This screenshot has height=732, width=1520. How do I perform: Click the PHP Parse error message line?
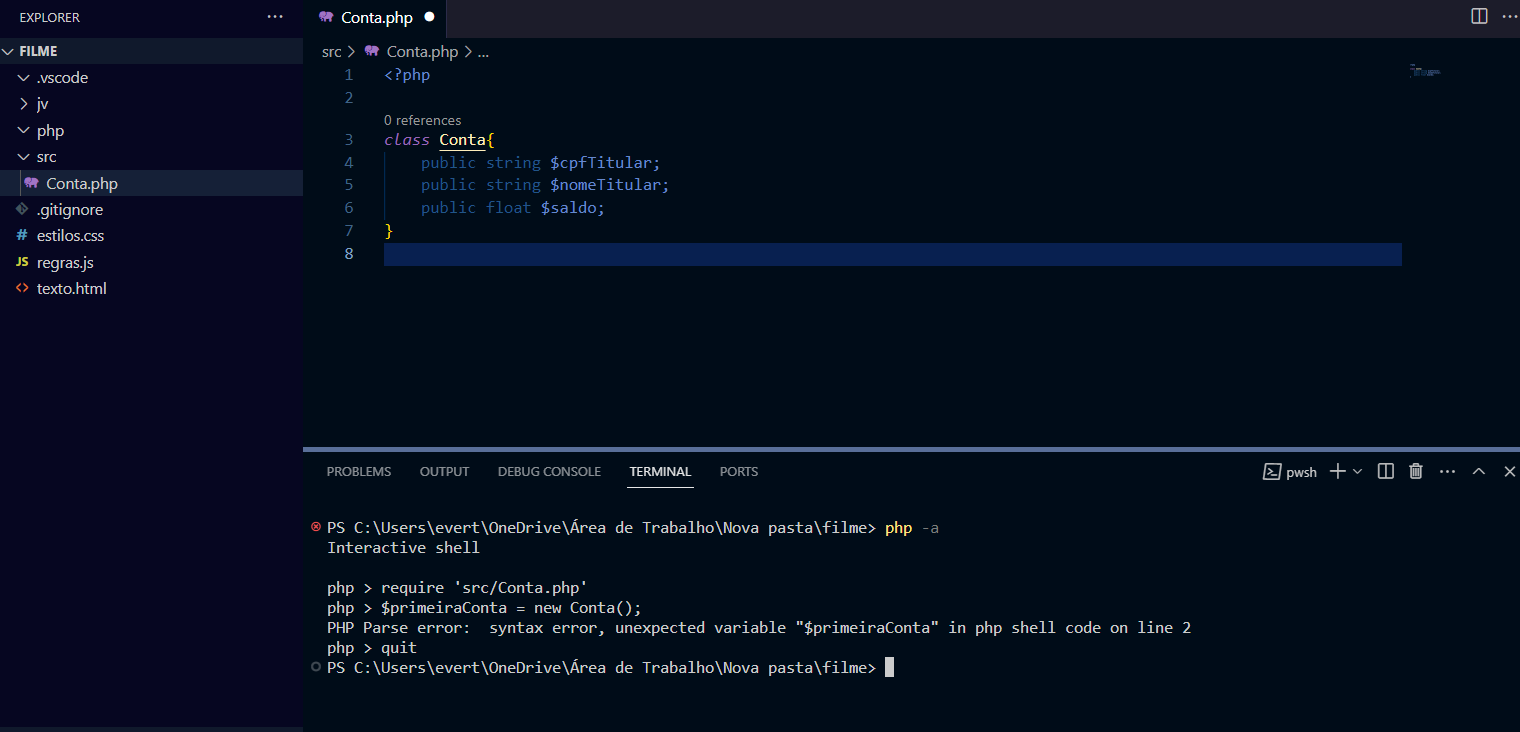click(759, 628)
